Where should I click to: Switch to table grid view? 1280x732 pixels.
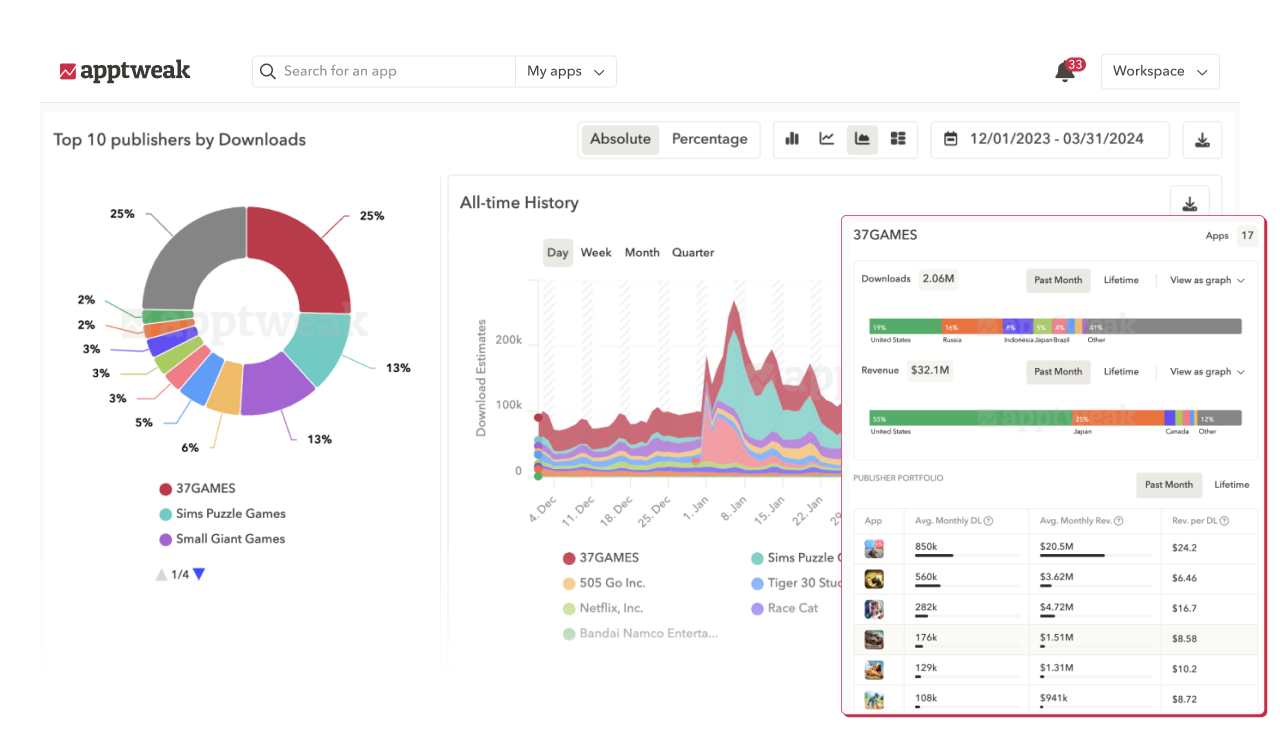[x=898, y=139]
